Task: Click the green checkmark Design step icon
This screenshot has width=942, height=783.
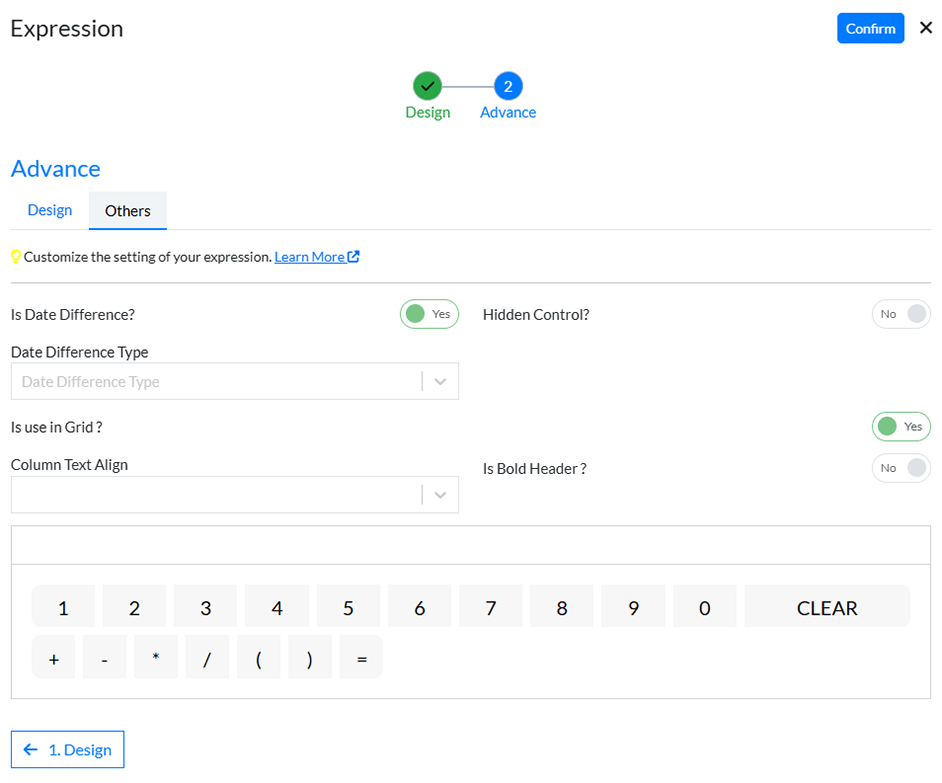Action: tap(427, 86)
